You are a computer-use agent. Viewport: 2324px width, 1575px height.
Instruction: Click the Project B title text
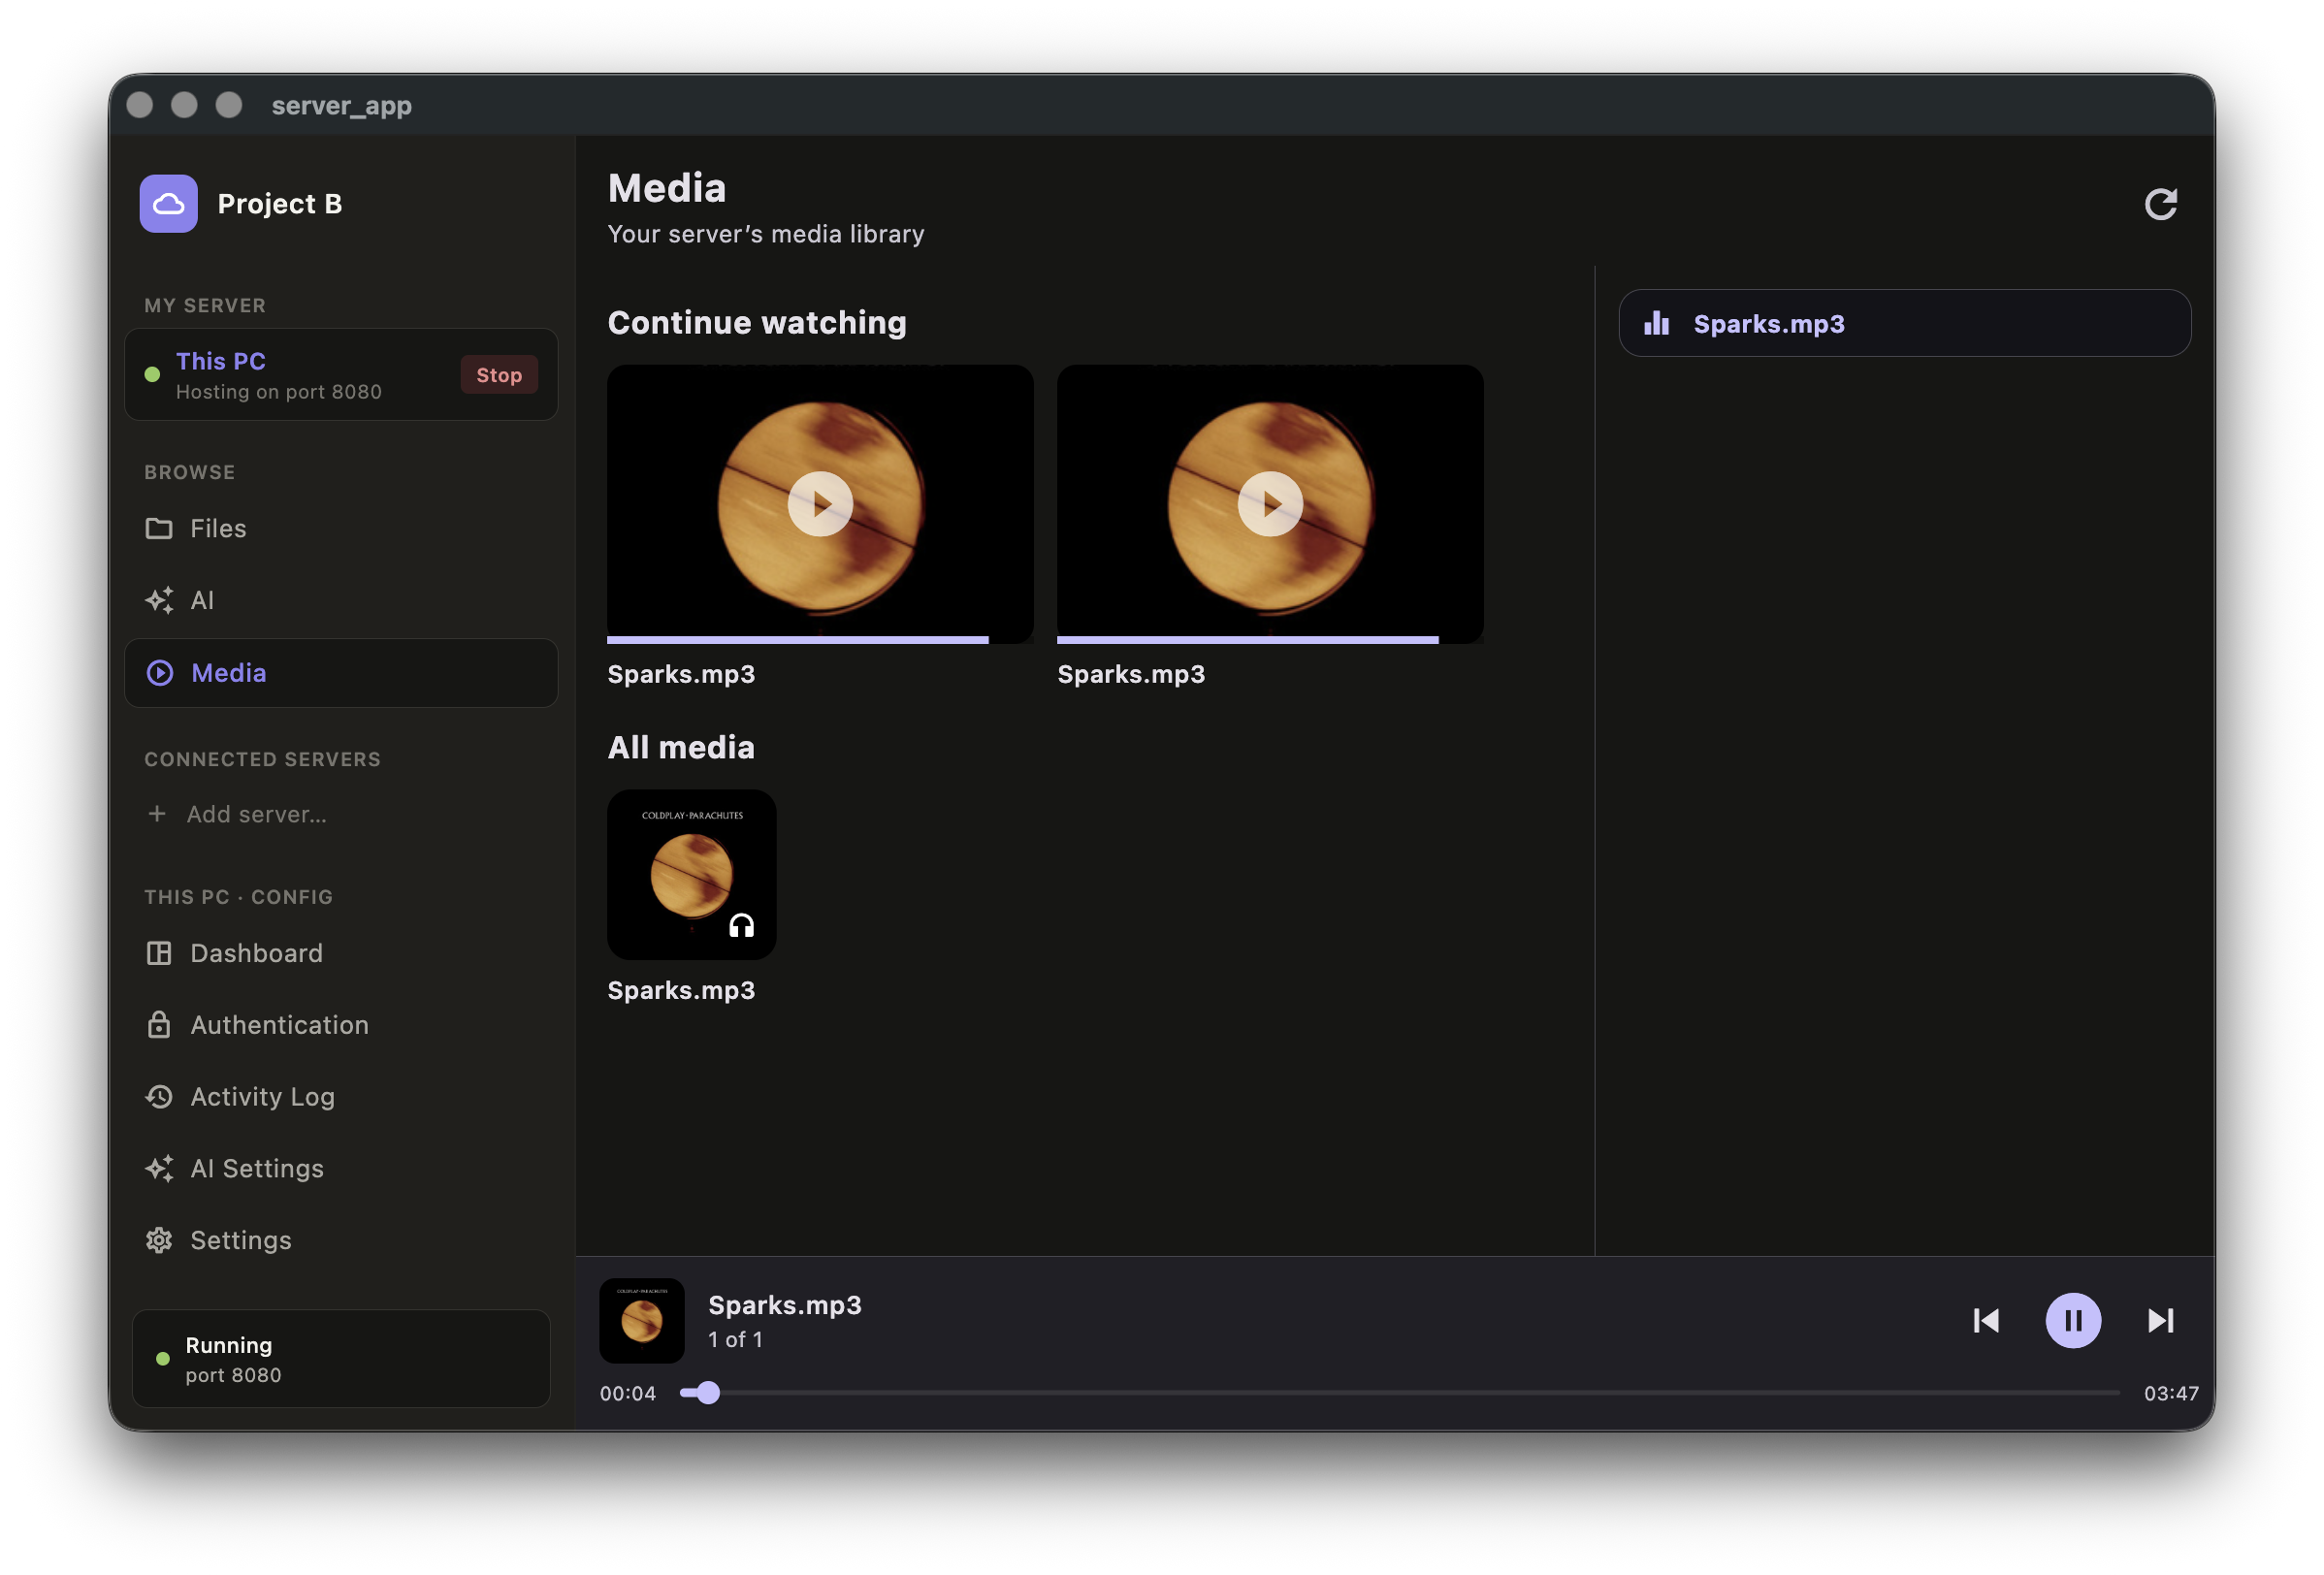tap(280, 204)
